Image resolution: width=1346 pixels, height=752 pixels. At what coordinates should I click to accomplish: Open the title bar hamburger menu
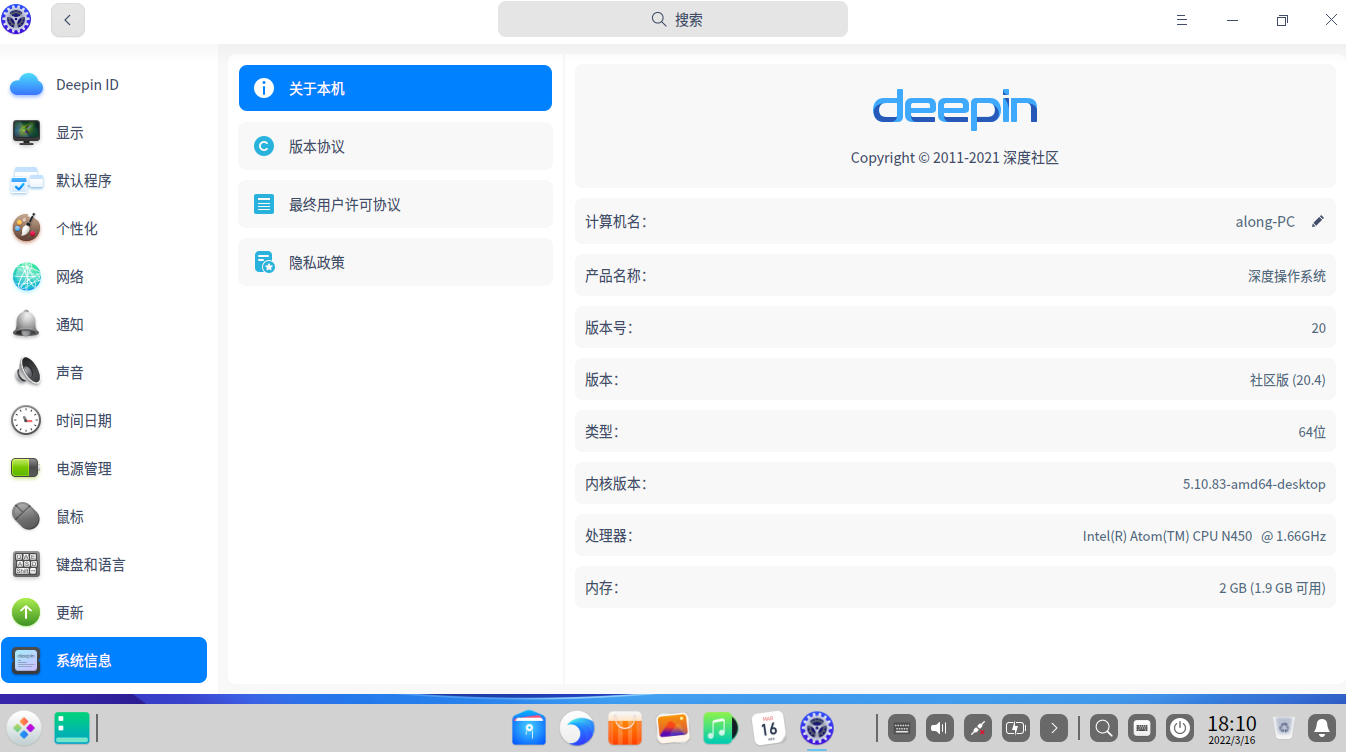click(1182, 20)
